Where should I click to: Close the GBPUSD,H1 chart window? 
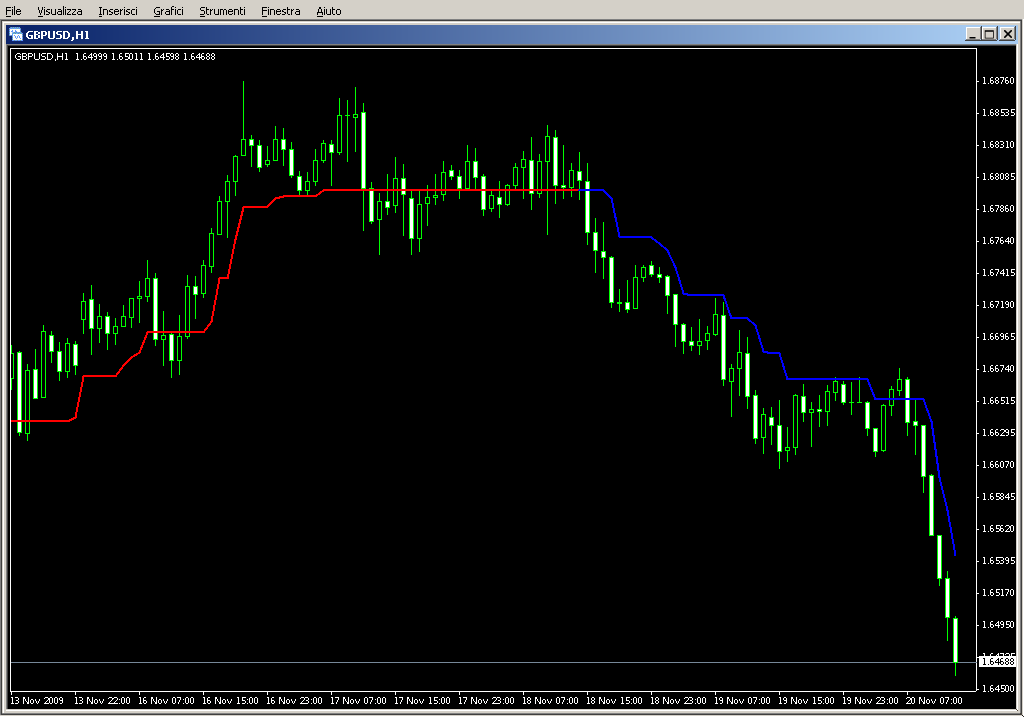click(1008, 34)
